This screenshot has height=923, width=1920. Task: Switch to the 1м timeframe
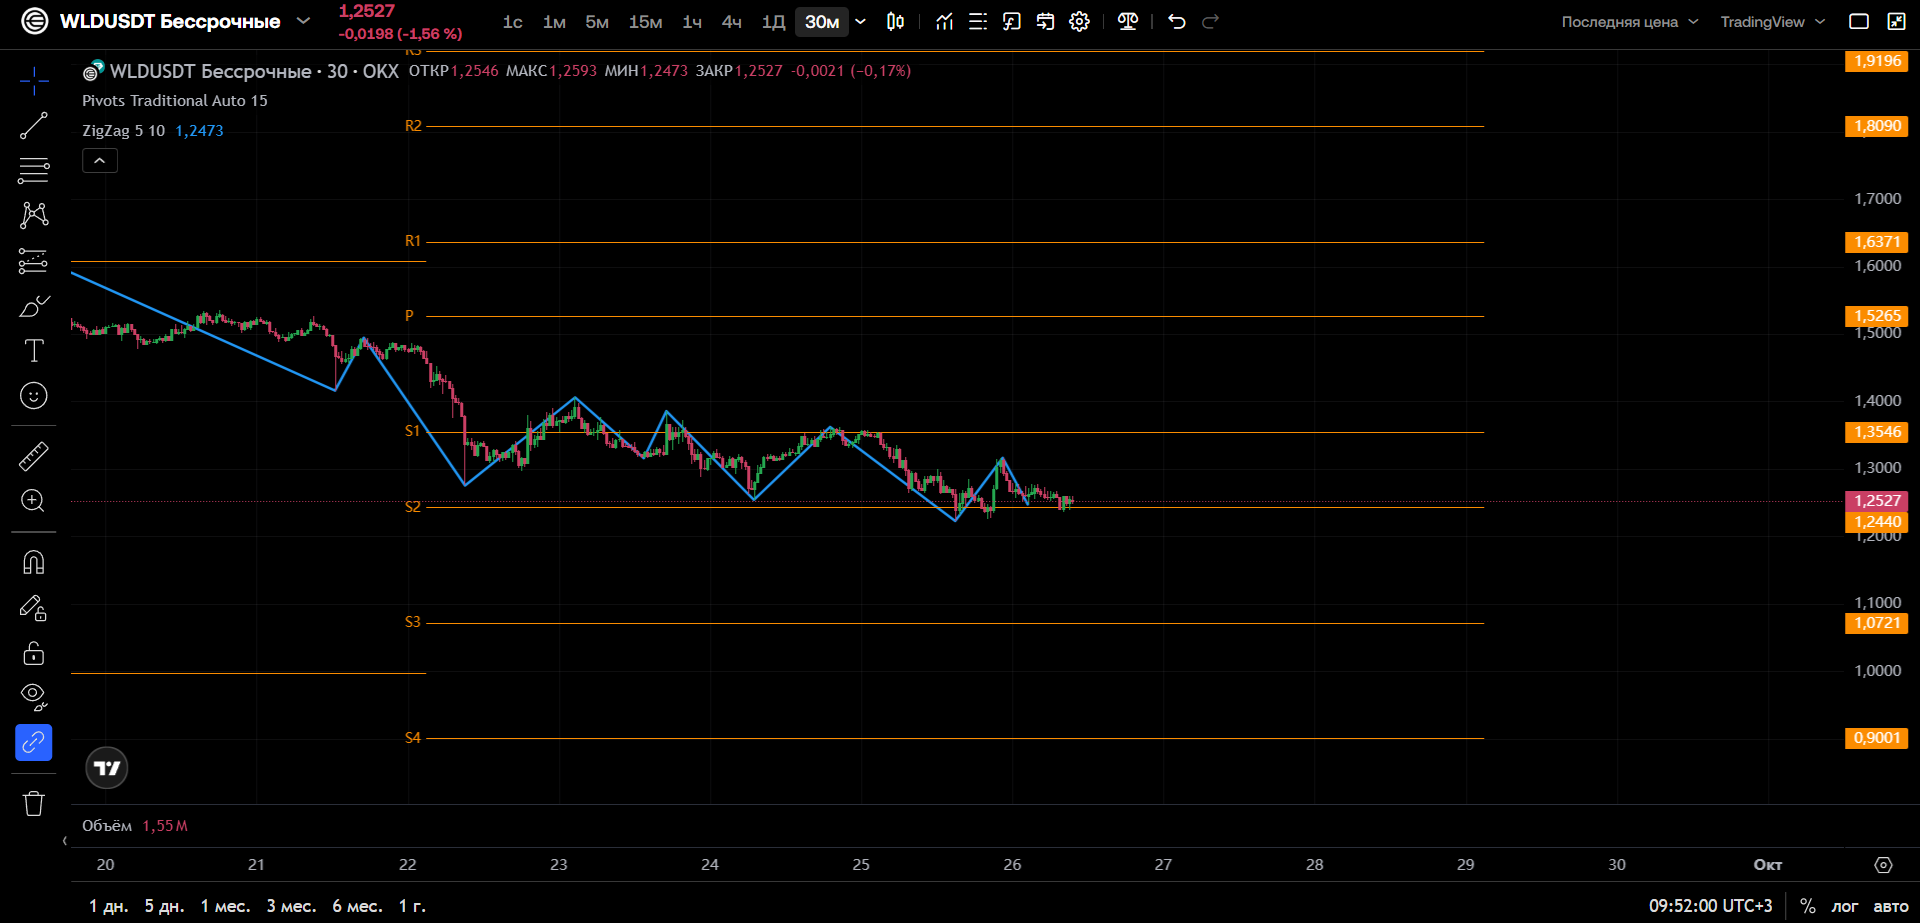coord(554,22)
